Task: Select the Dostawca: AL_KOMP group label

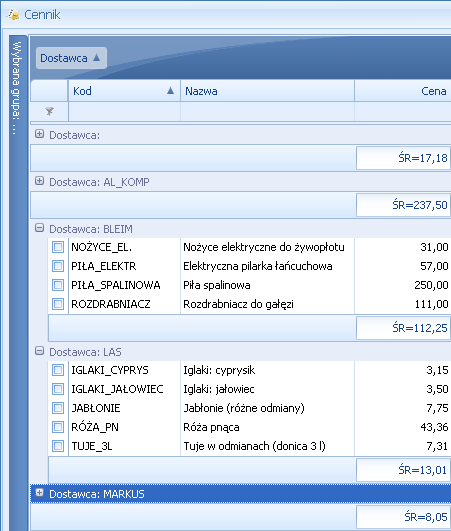Action: tap(99, 182)
